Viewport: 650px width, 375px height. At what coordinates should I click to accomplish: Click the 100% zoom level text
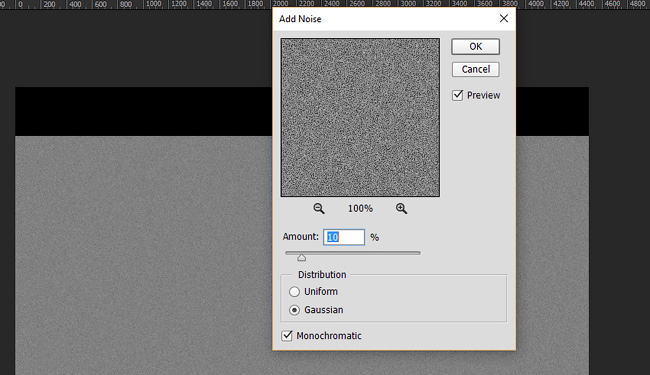click(x=360, y=208)
